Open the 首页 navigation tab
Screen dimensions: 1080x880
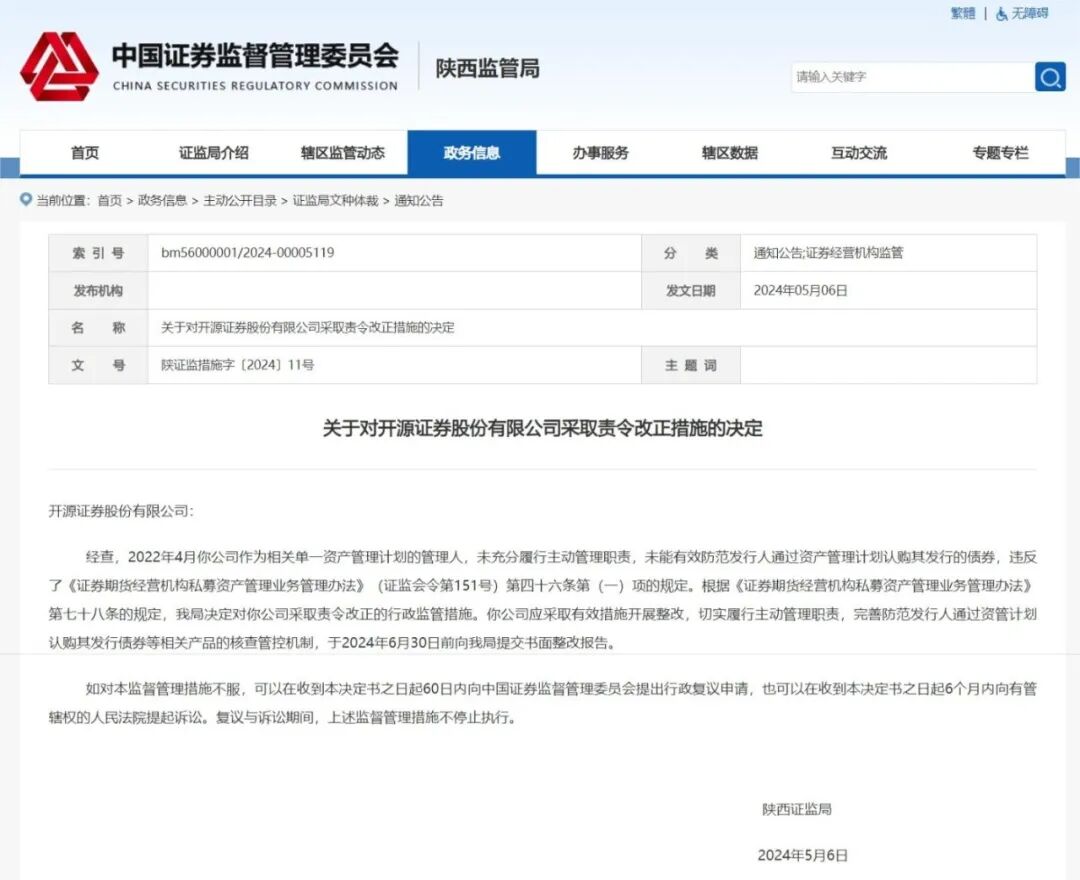(85, 152)
